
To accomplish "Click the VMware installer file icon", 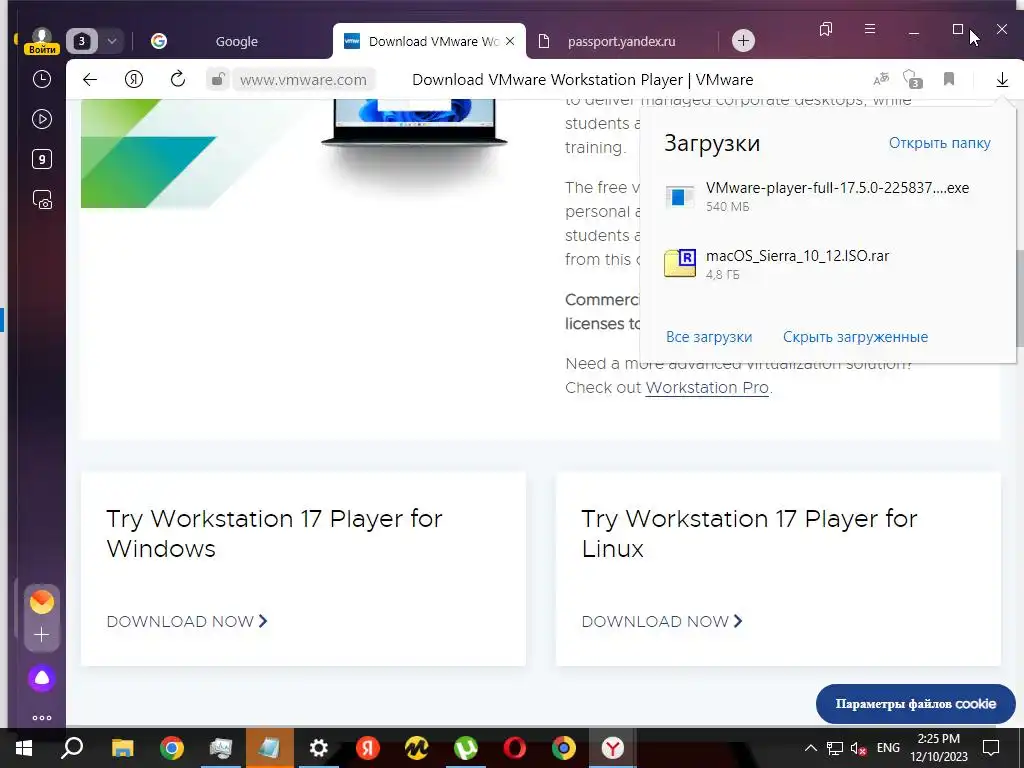I will [679, 197].
